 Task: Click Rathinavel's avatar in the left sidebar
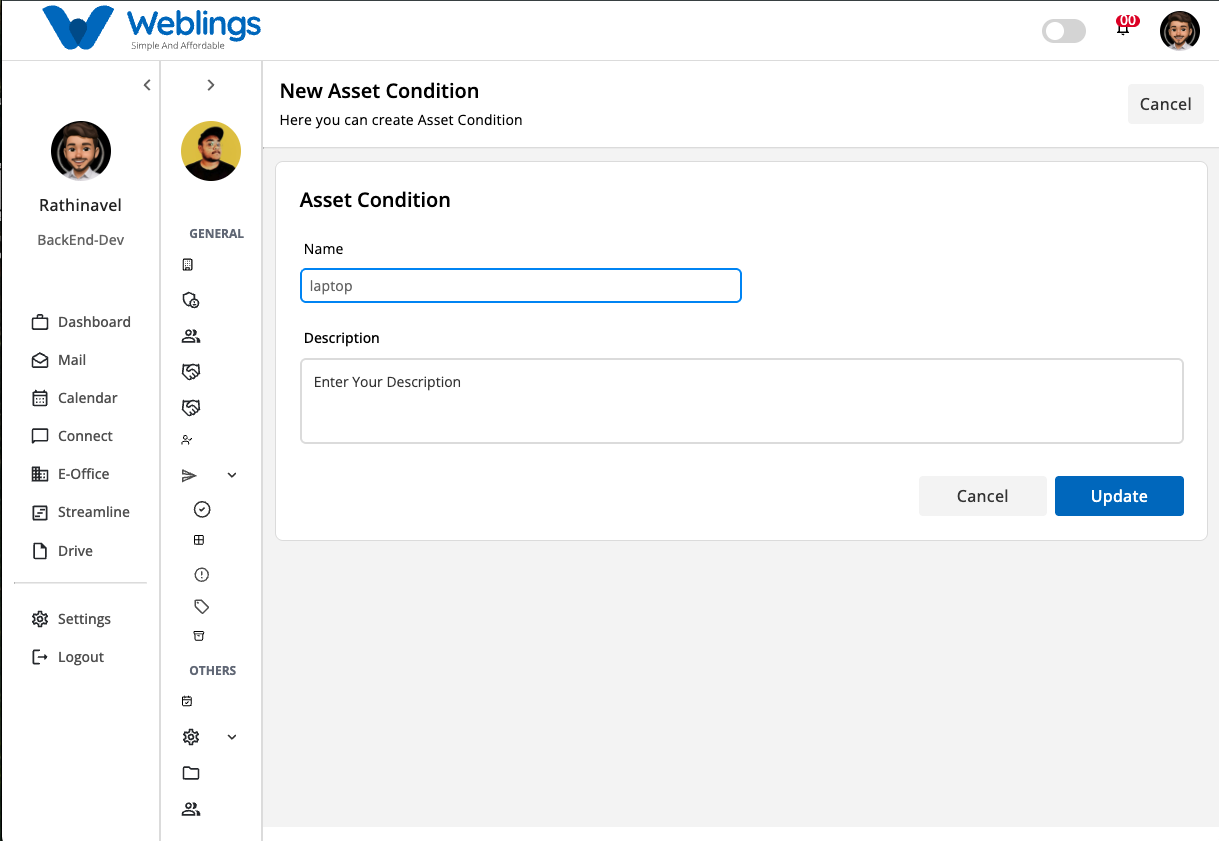pos(81,151)
